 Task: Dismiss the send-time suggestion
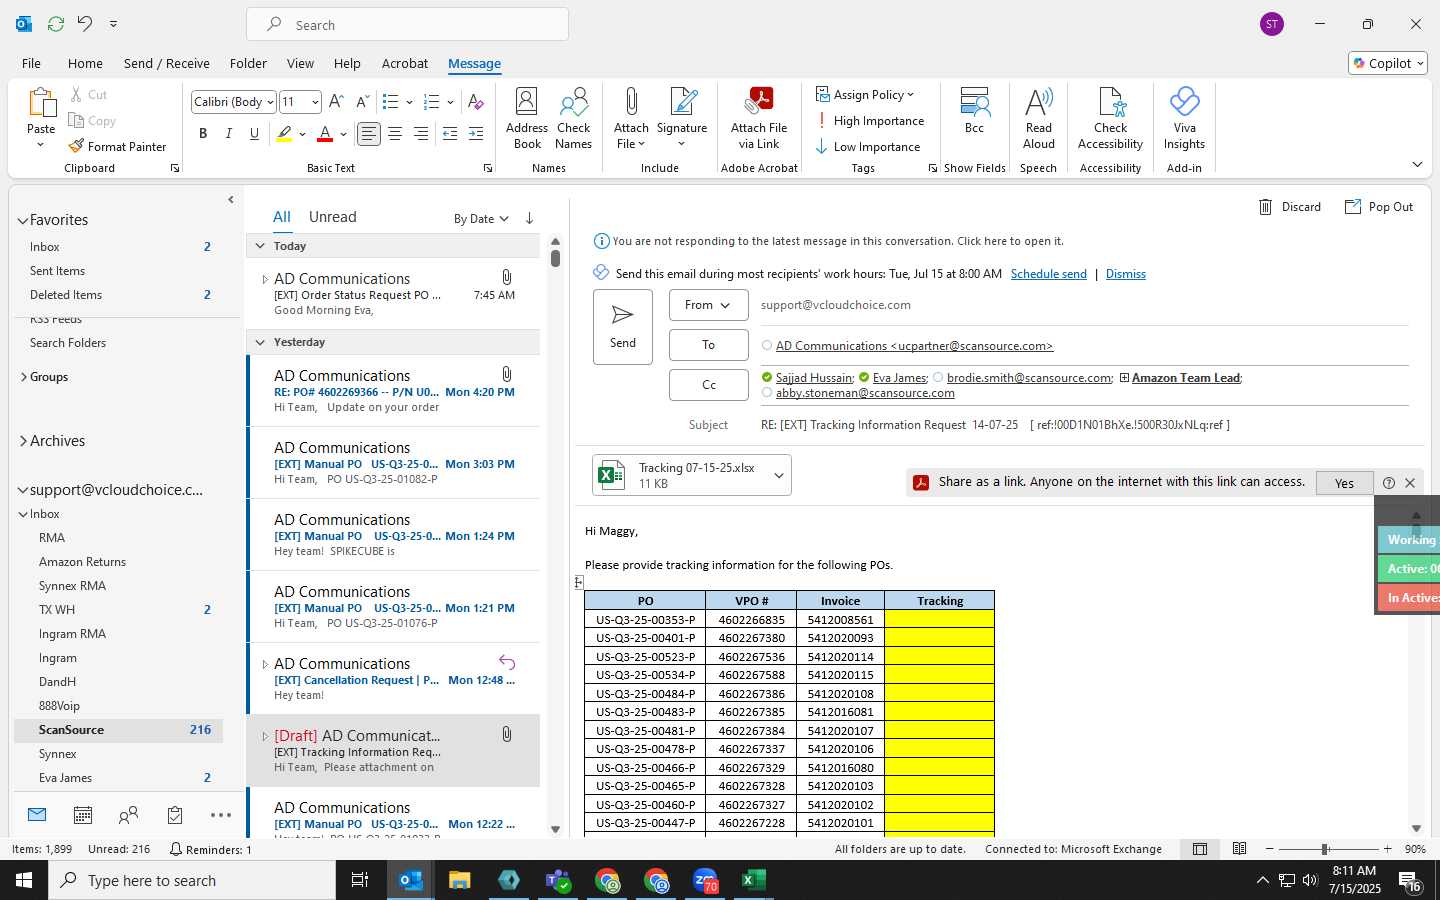[x=1126, y=274]
